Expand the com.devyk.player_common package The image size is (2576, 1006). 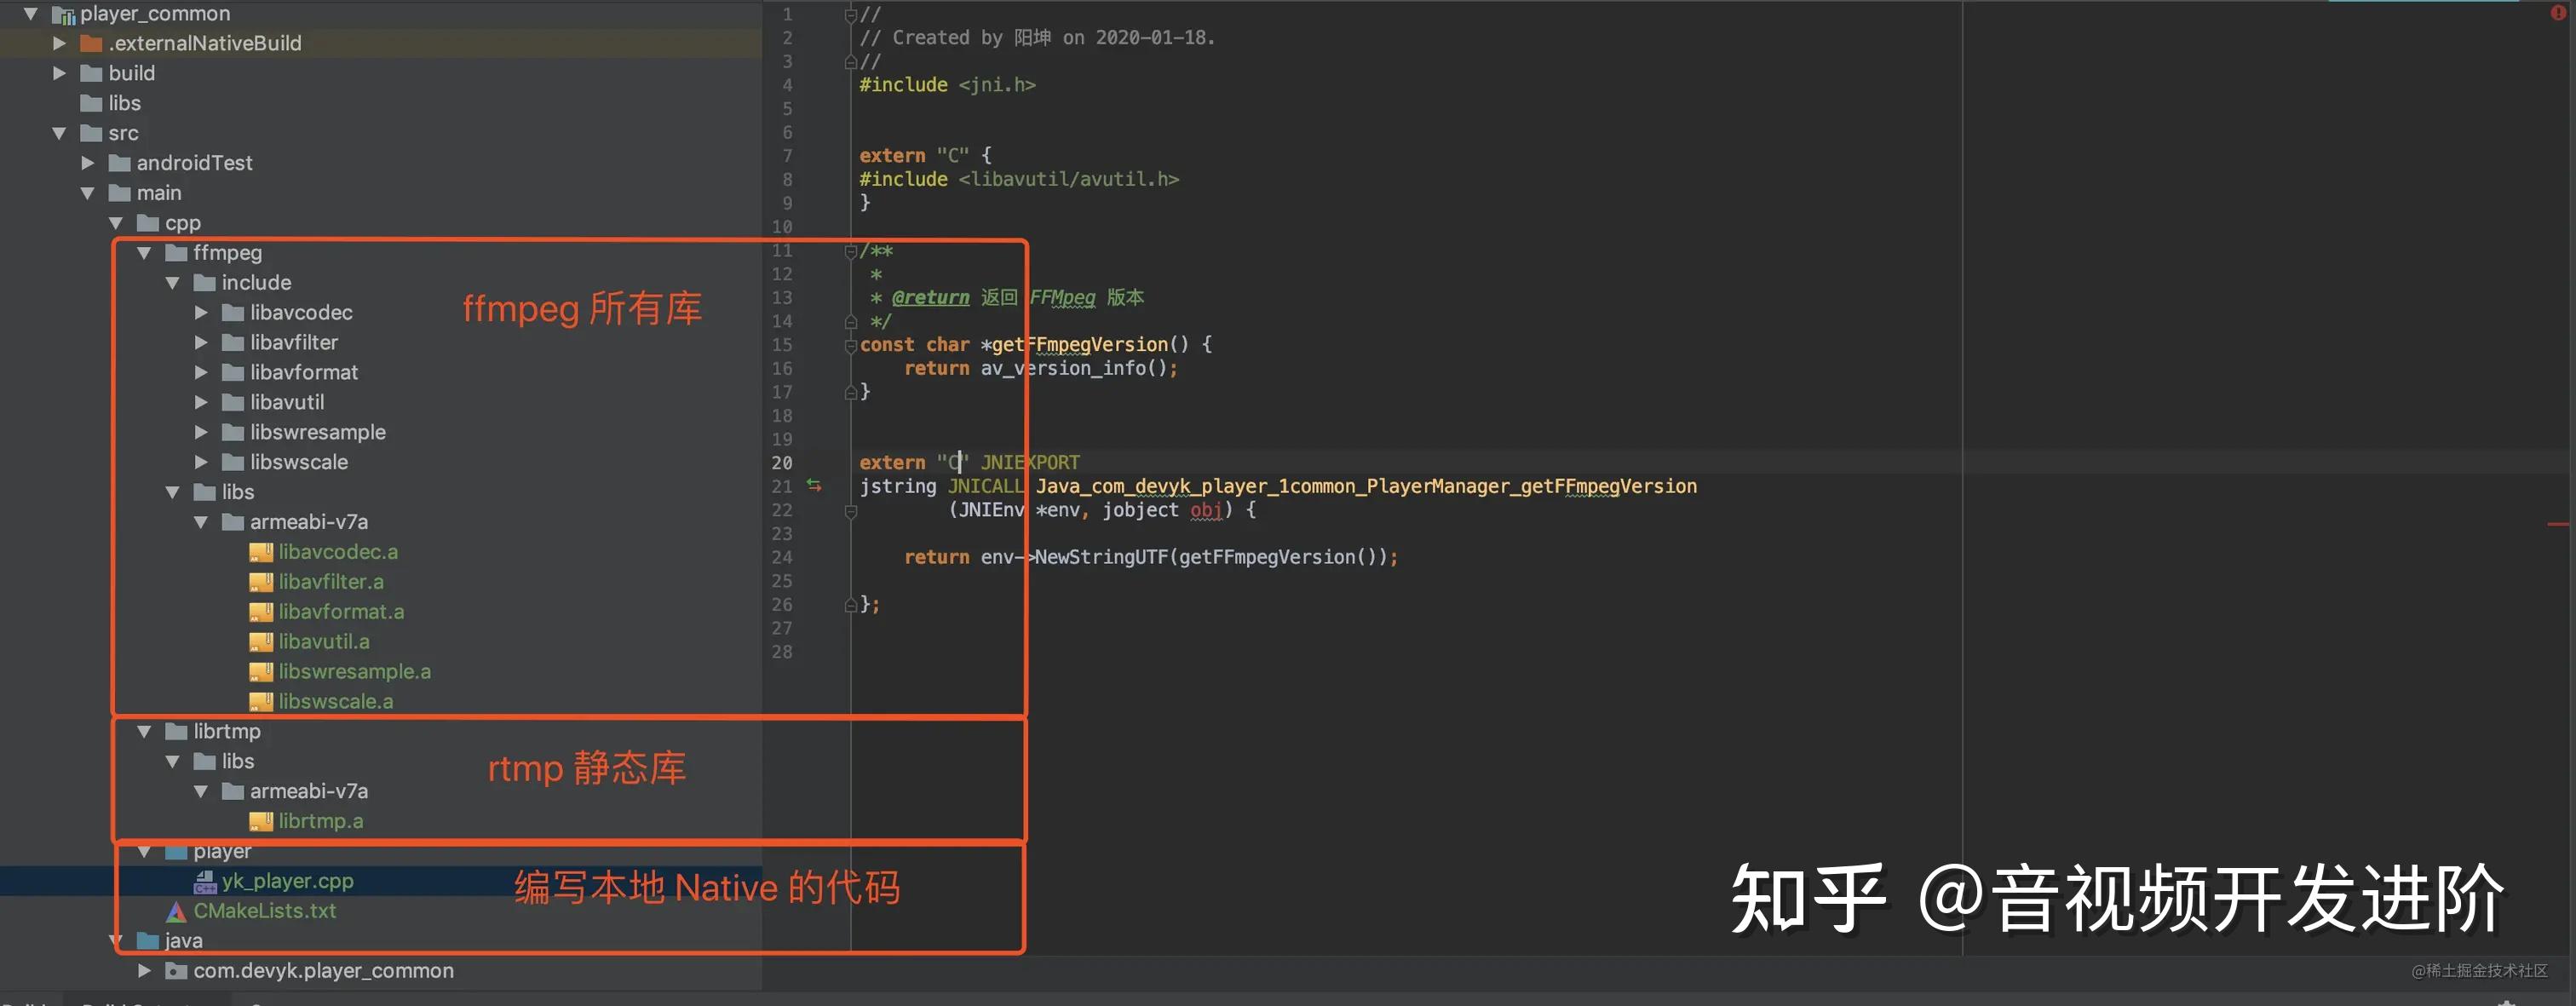(x=144, y=971)
